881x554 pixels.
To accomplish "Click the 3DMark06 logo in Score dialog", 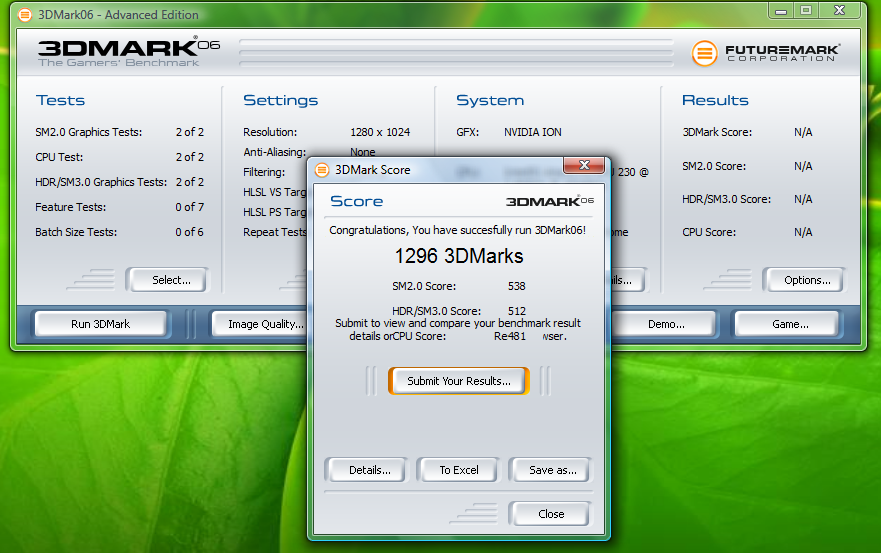I will pos(550,201).
